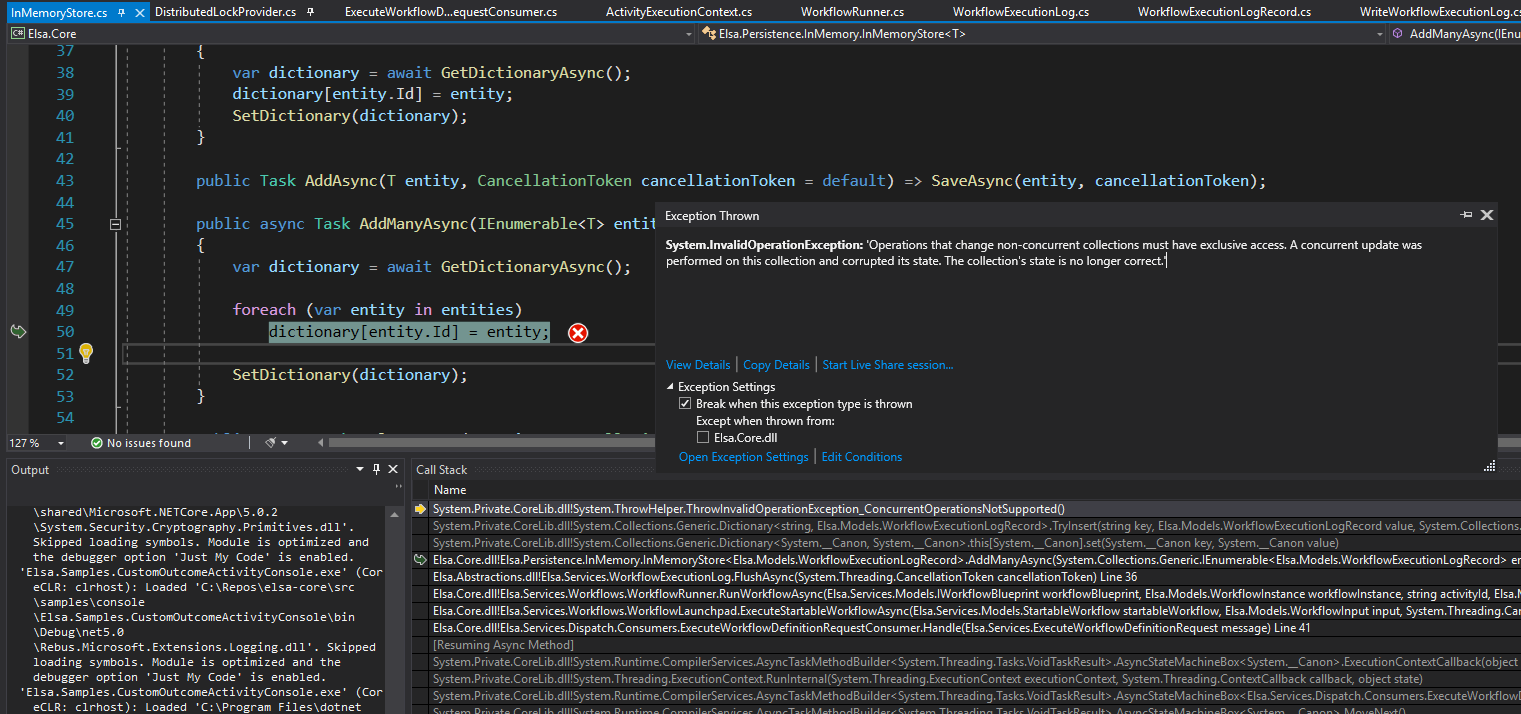
Task: Select WorkflowRunner.RunWorkflowAsync stack frame
Action: (976, 594)
